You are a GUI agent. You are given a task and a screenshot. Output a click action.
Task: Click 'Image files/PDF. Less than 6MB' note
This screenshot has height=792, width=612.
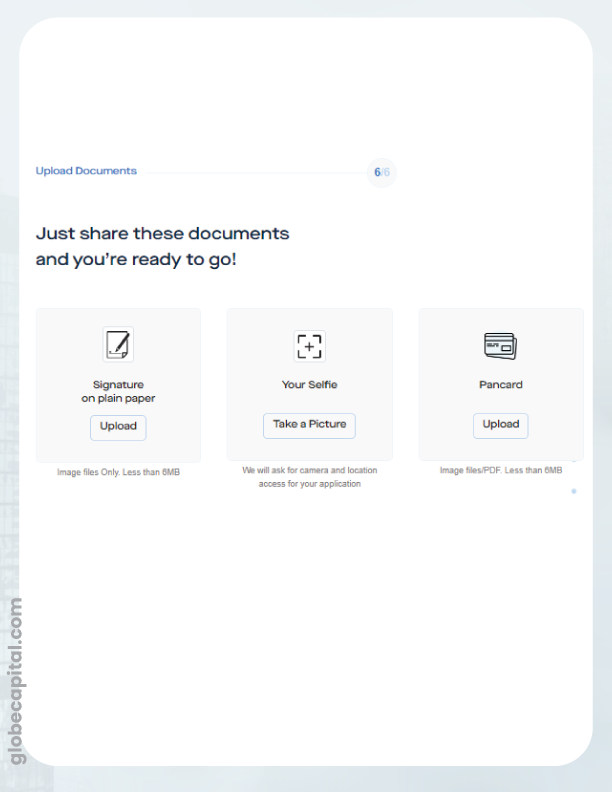[501, 470]
